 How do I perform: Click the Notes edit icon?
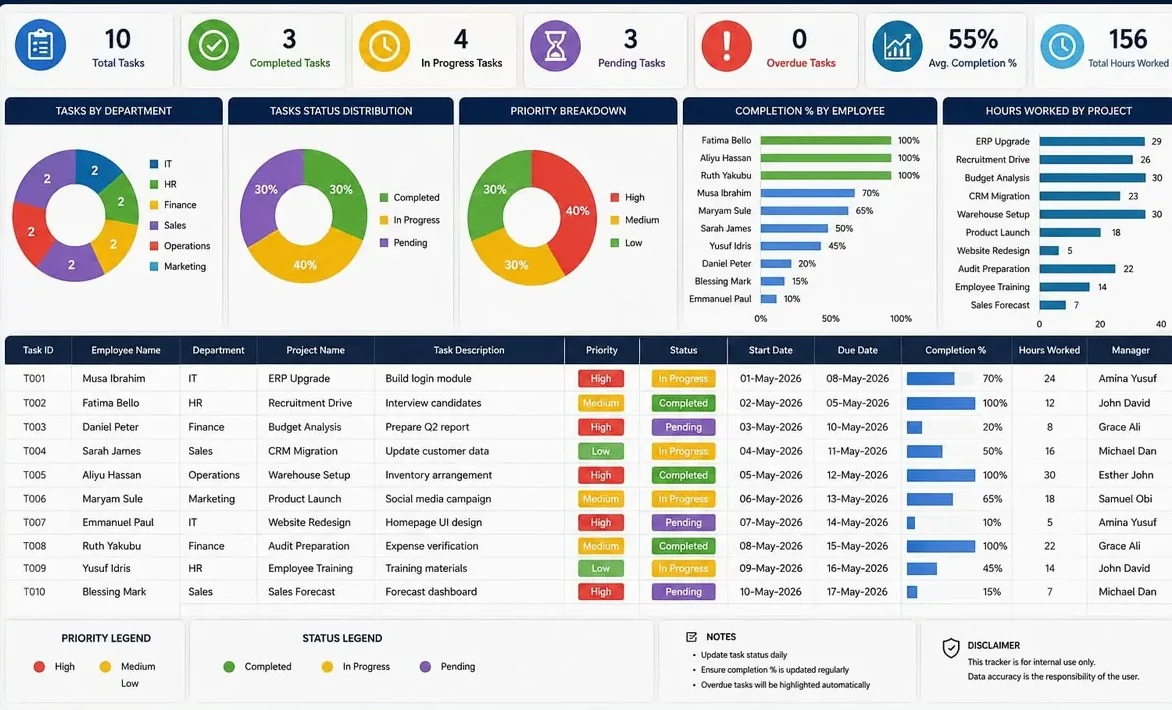coord(691,637)
